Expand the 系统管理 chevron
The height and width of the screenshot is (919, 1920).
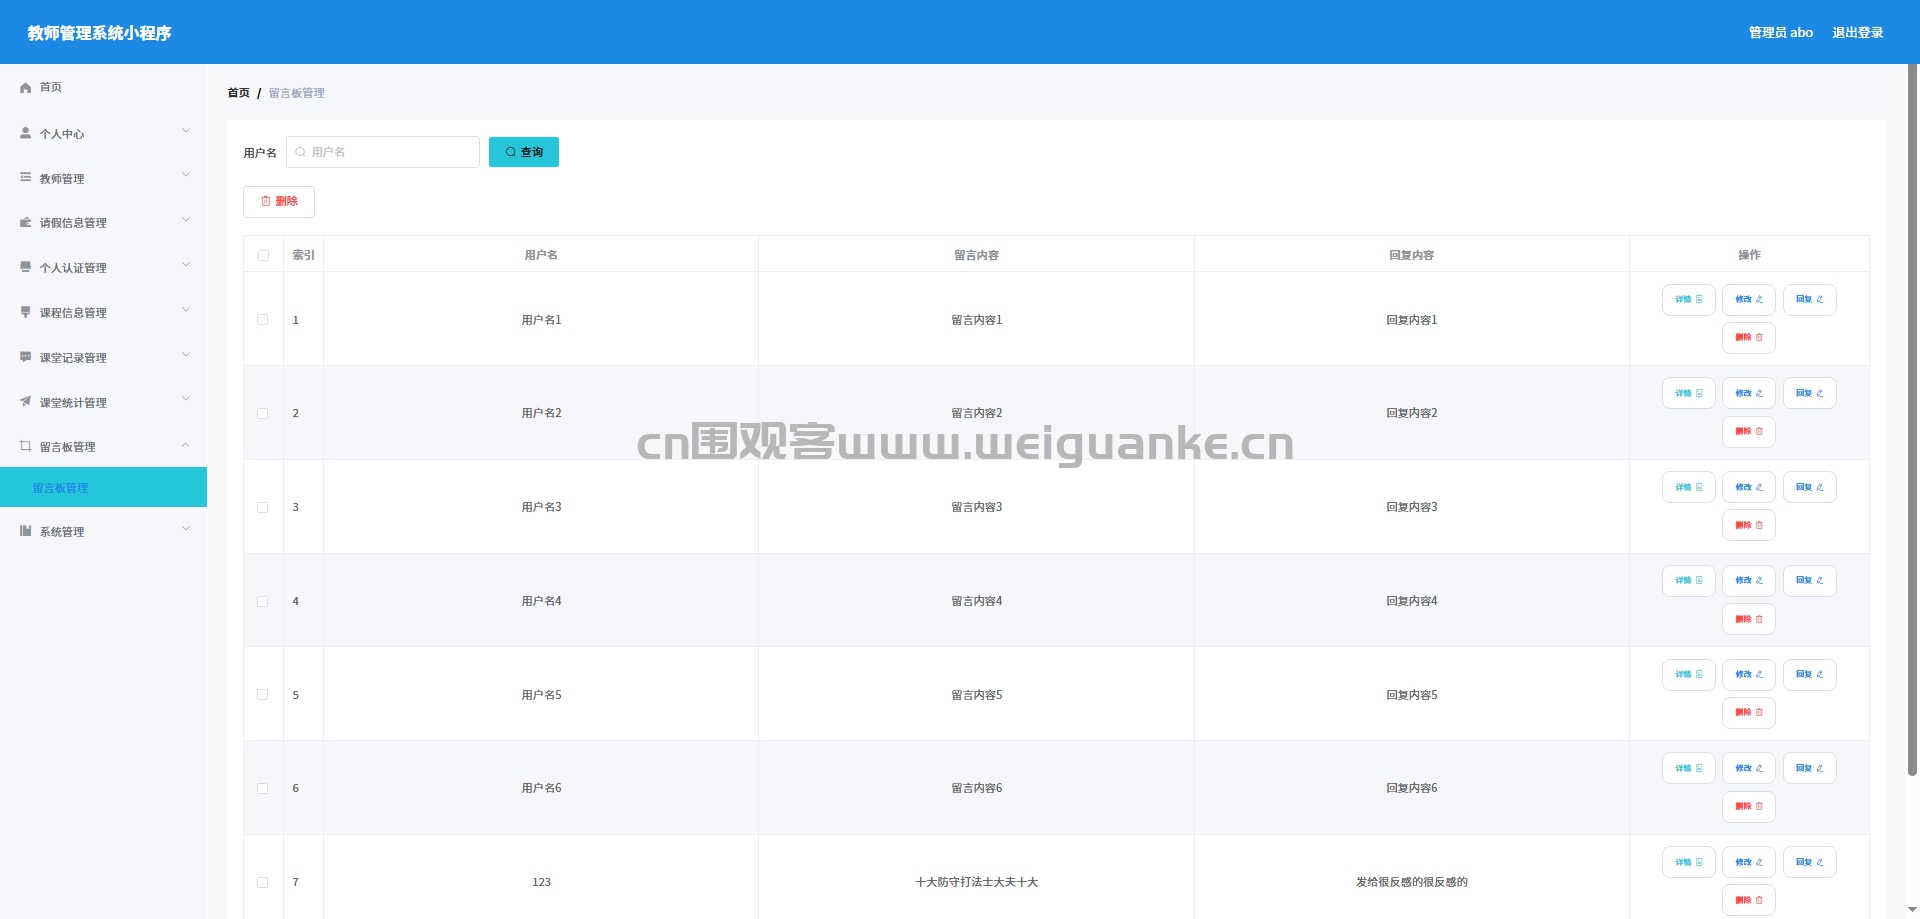186,529
